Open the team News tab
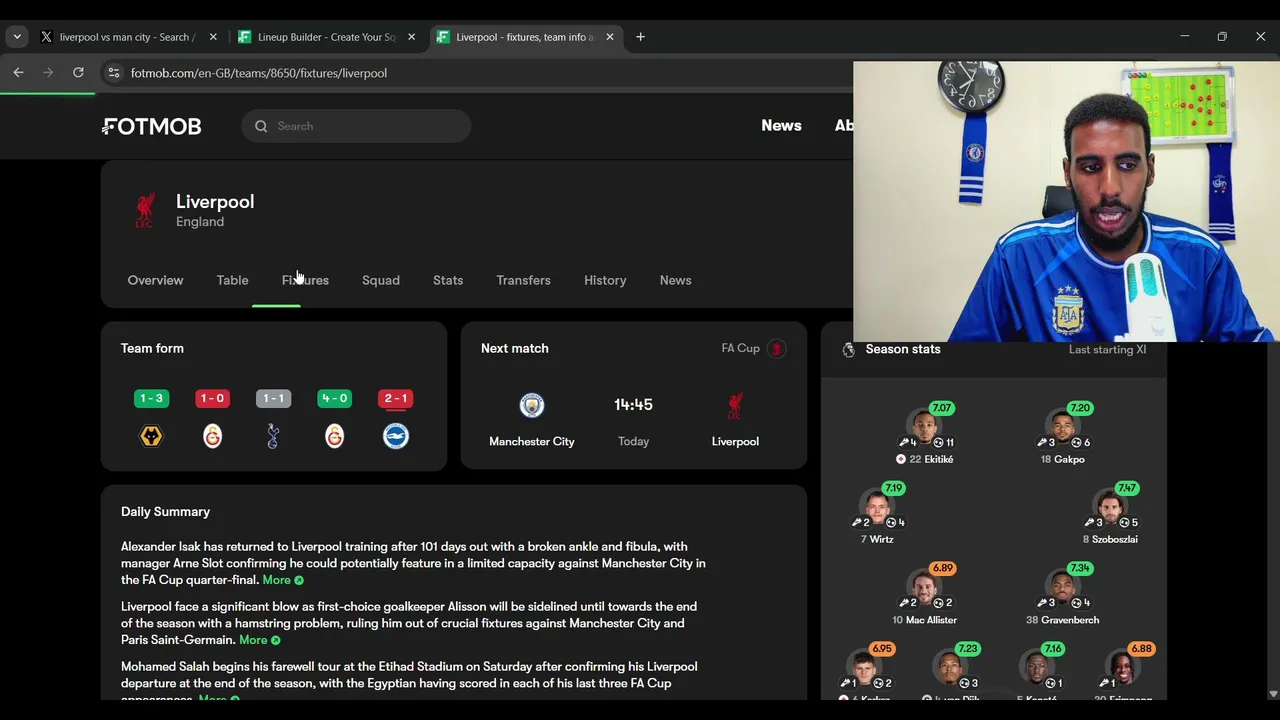 (675, 280)
